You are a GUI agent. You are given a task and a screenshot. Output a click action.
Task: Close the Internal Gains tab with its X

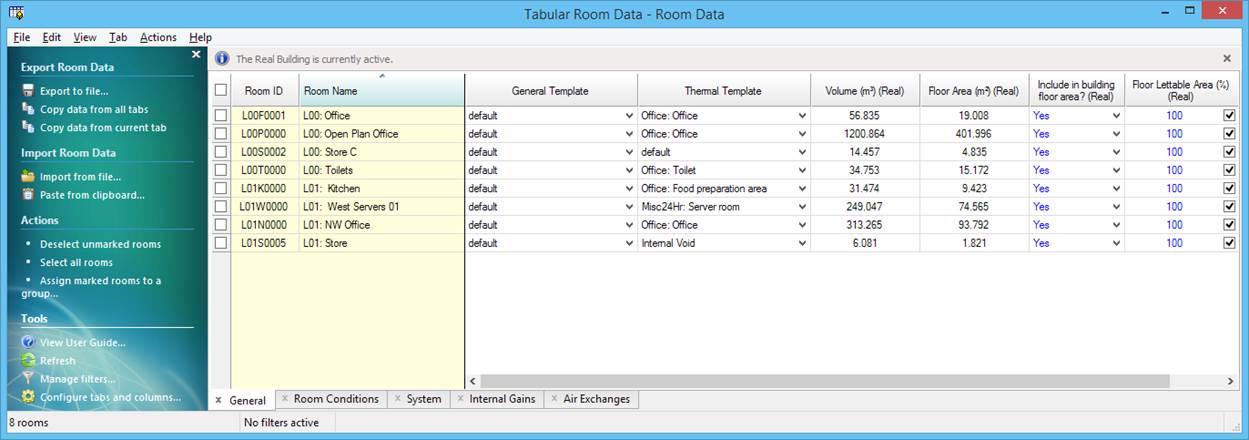click(459, 399)
